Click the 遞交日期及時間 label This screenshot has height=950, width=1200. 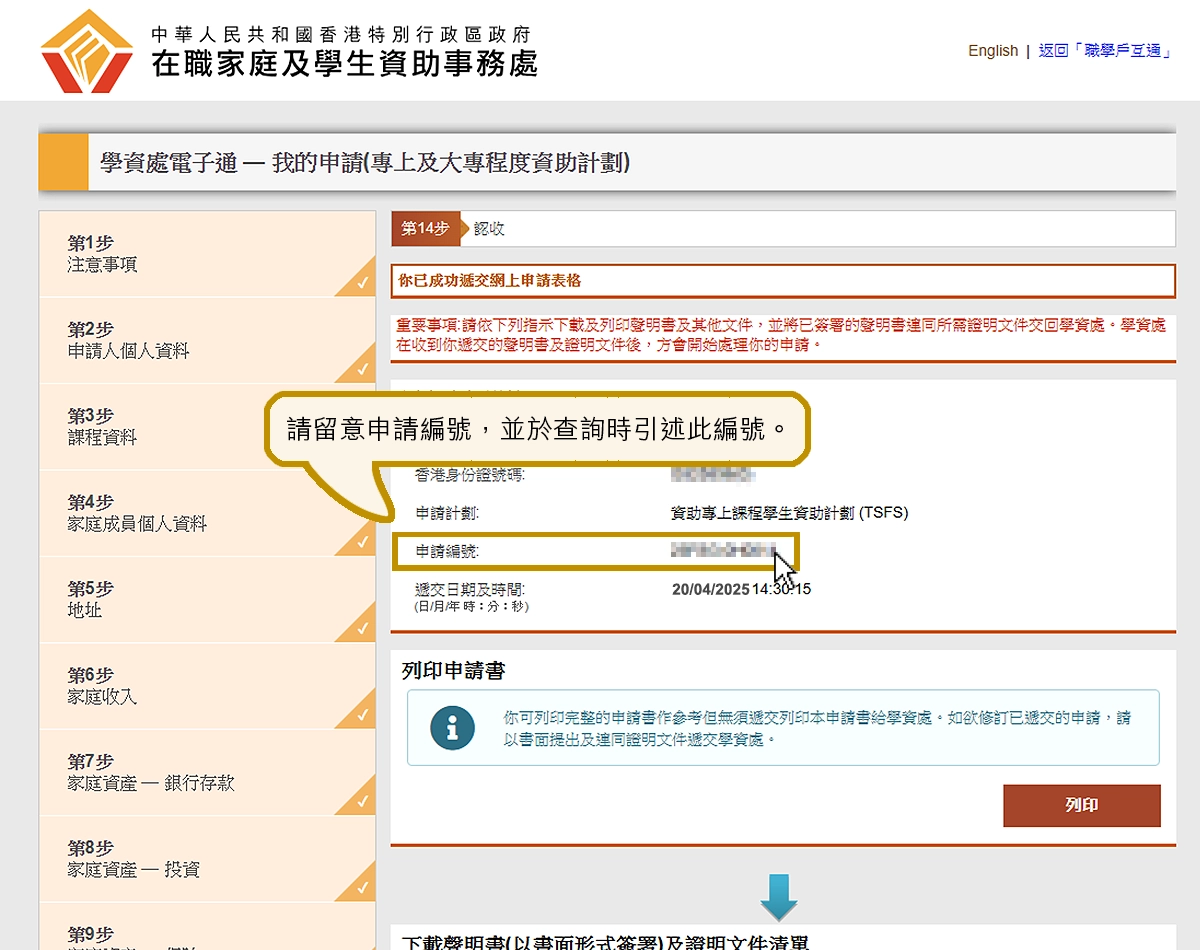470,589
